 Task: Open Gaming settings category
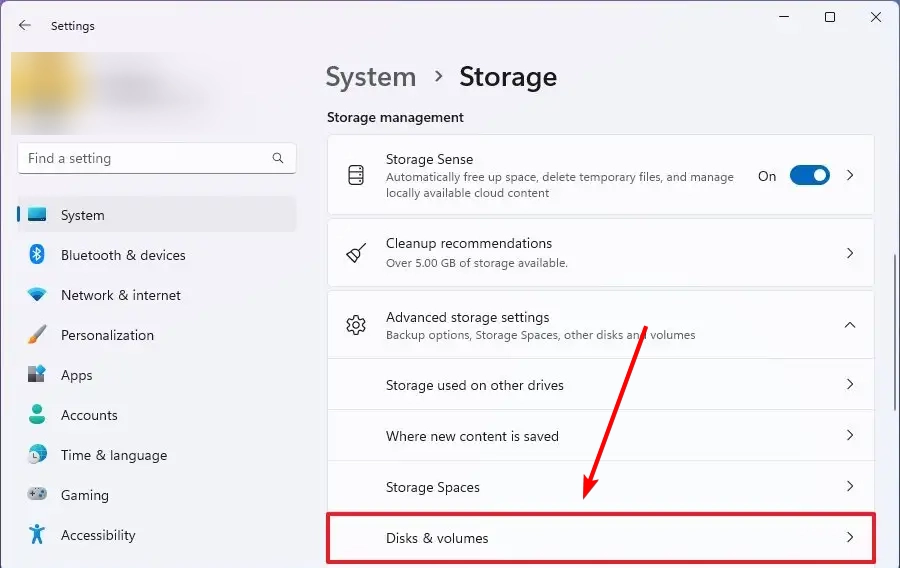pos(157,495)
